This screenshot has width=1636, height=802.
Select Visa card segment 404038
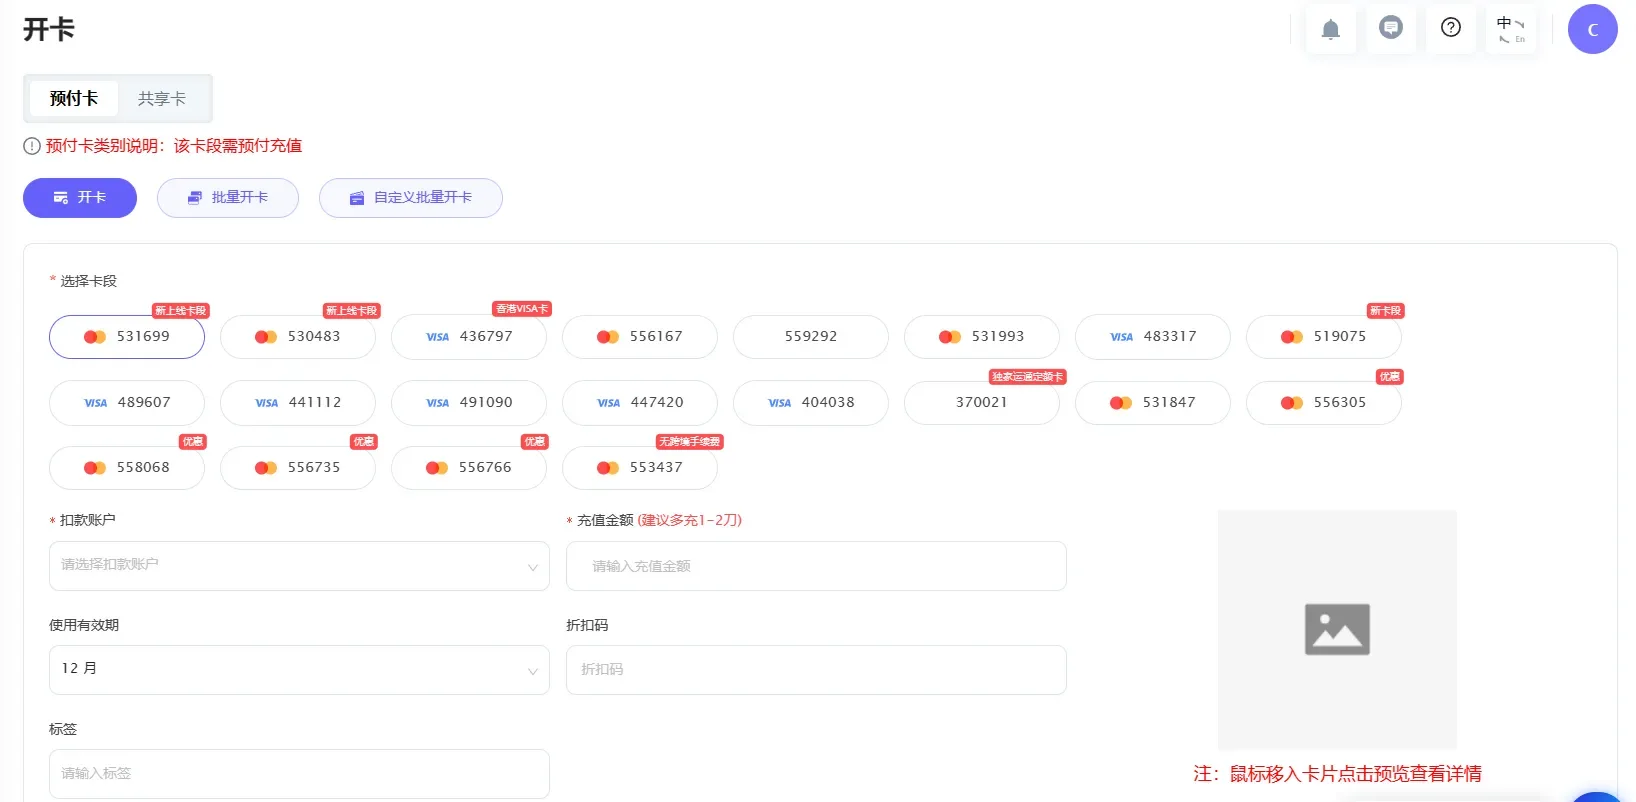(x=811, y=403)
